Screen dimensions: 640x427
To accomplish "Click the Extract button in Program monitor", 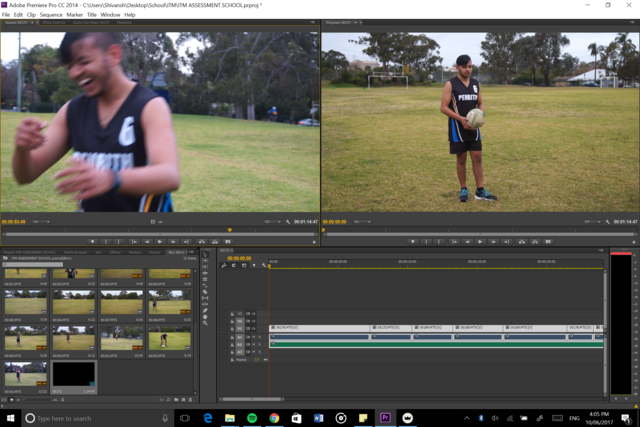I will (x=535, y=242).
